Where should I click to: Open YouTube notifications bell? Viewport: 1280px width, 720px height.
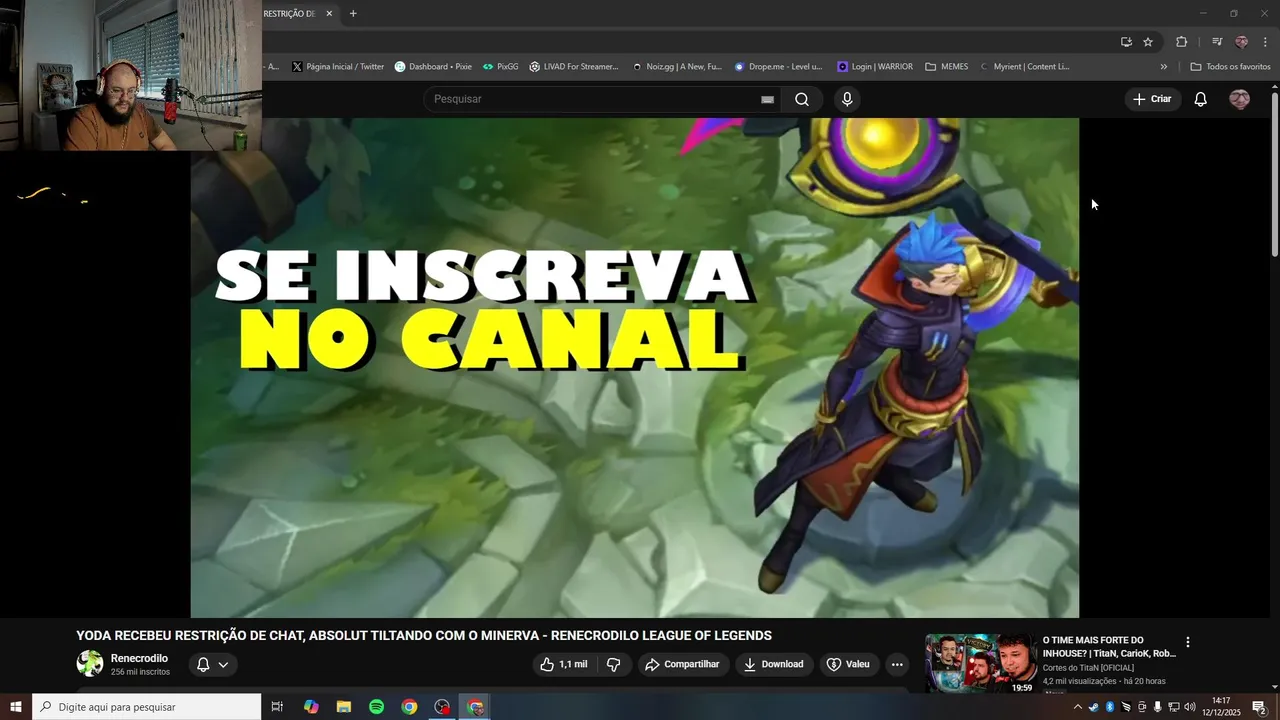[1201, 99]
